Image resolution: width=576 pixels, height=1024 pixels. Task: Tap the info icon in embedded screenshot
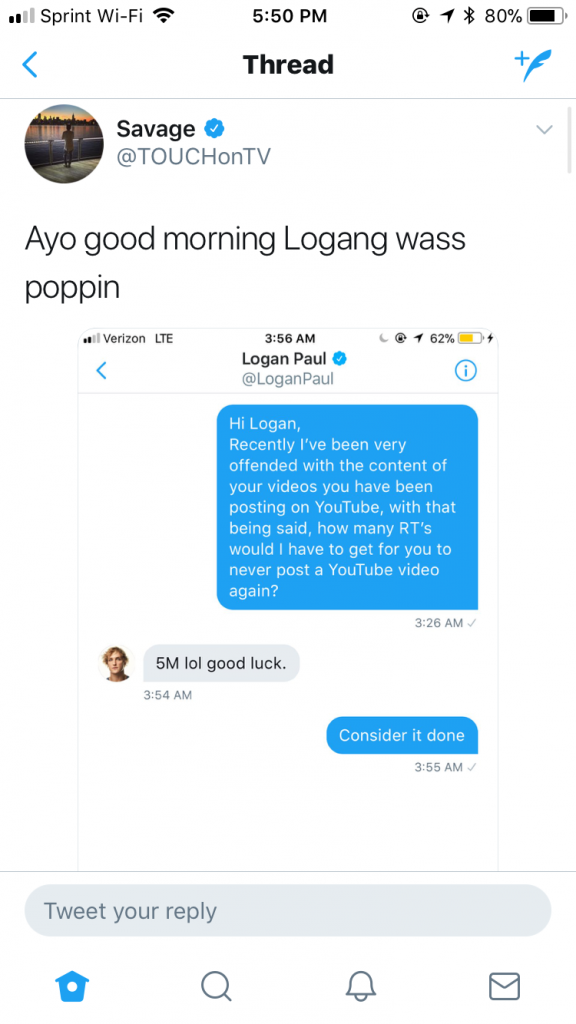tap(466, 371)
